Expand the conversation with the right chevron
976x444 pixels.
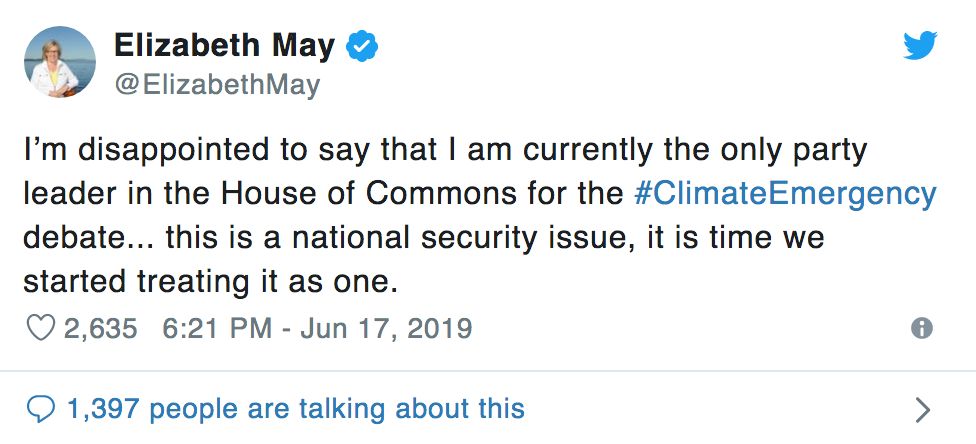coord(922,408)
